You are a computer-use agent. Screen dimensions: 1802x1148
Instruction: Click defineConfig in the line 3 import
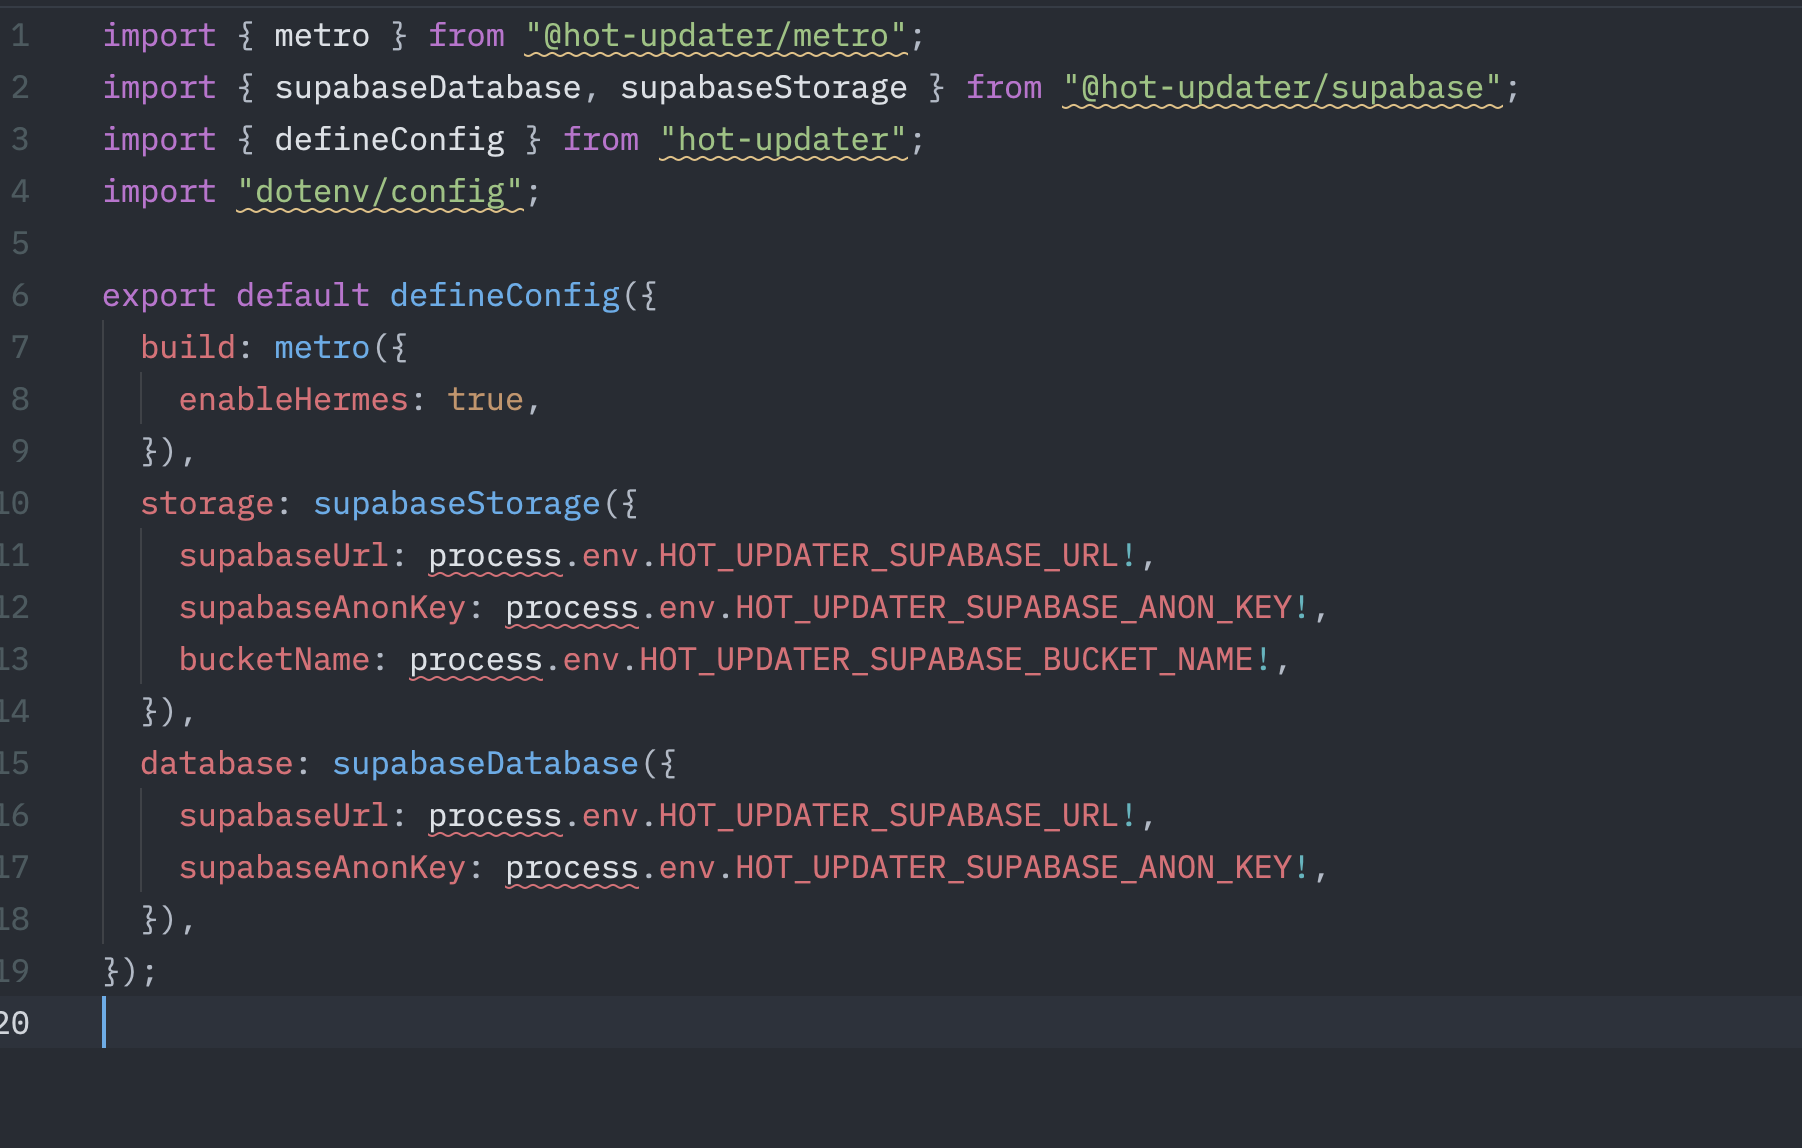tap(389, 140)
